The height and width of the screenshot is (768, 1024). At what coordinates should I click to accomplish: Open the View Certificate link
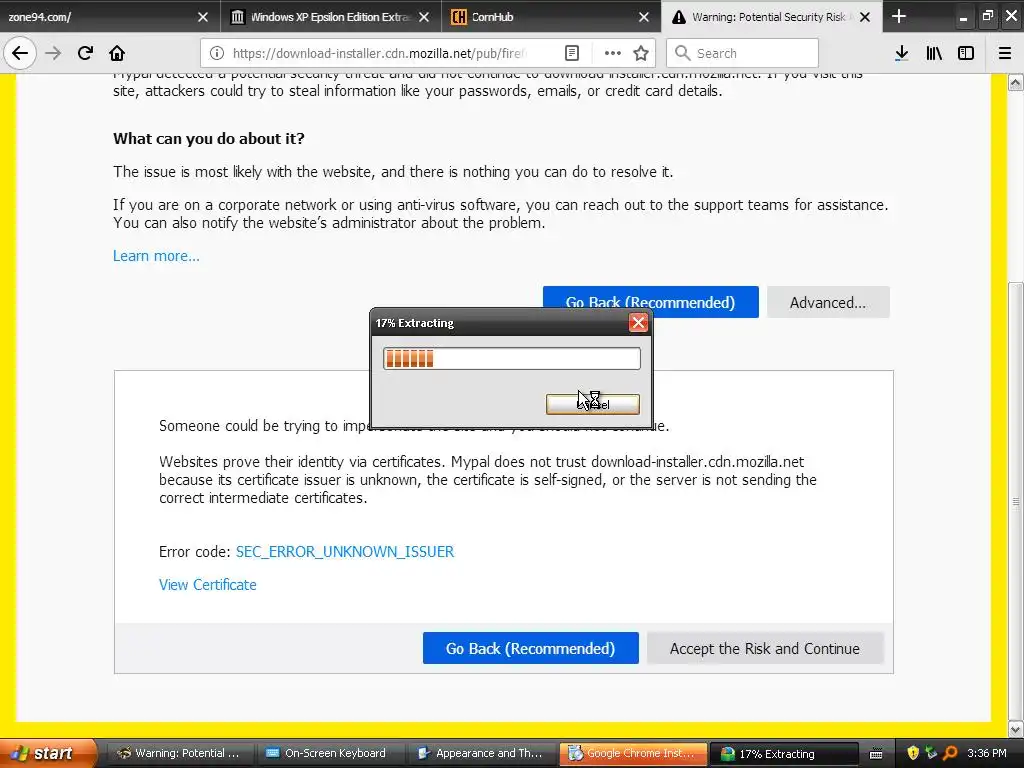(x=208, y=584)
